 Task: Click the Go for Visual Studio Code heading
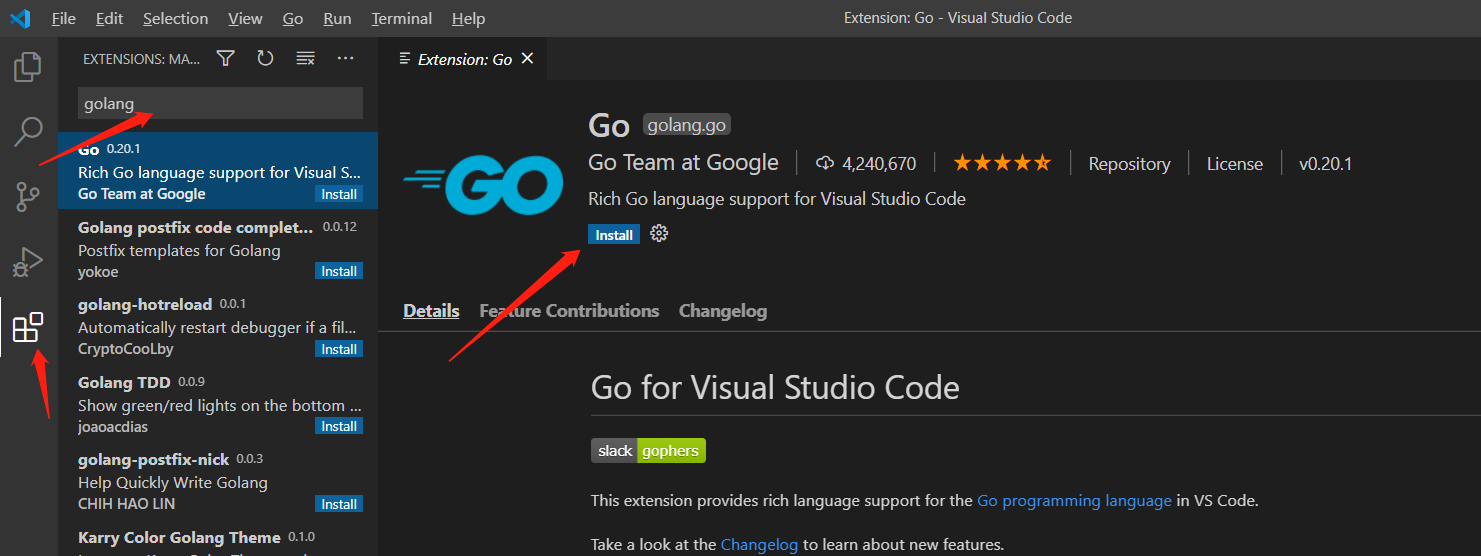point(775,387)
